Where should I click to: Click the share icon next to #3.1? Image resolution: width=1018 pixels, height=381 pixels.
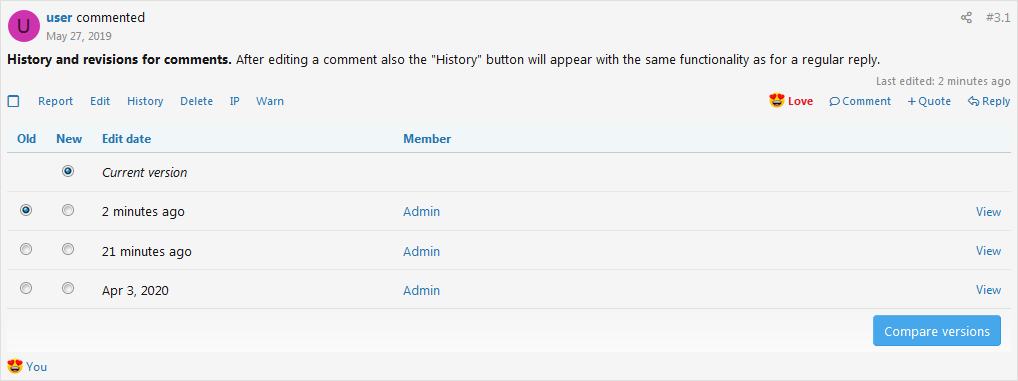[x=966, y=18]
